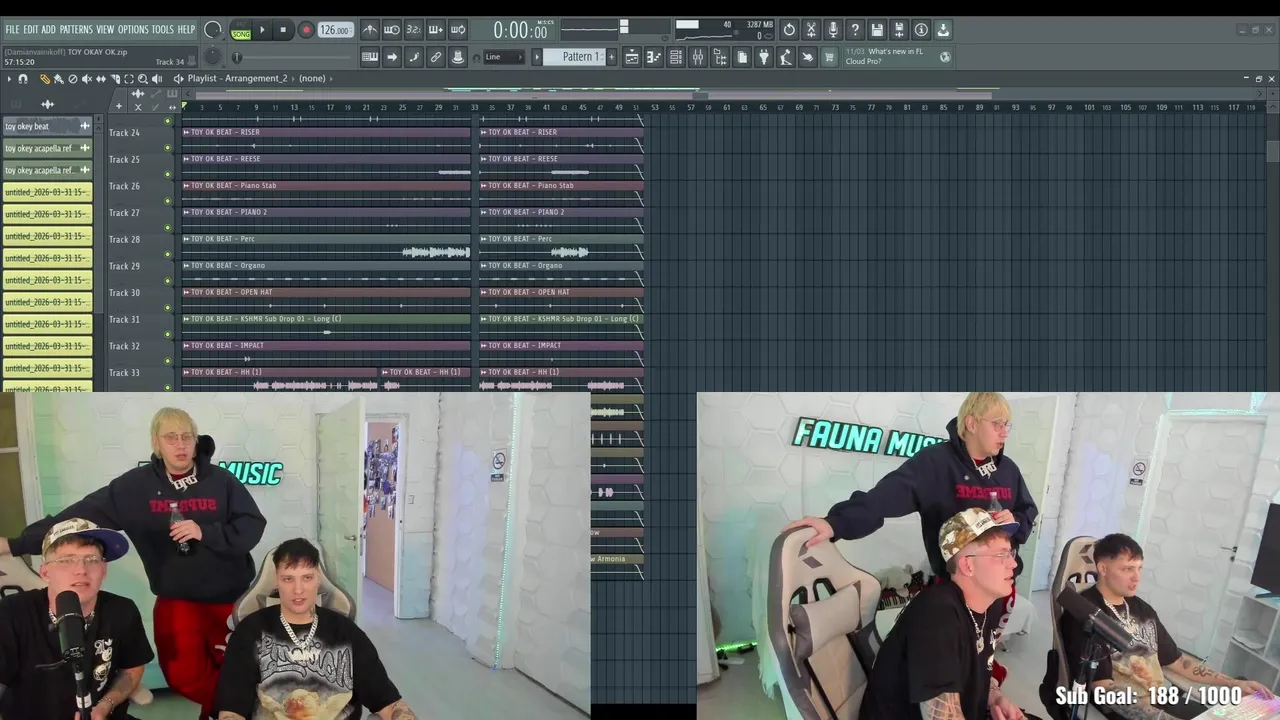Viewport: 1280px width, 720px height.
Task: Select the Zoom magnifier tool in playlist
Action: click(x=143, y=78)
